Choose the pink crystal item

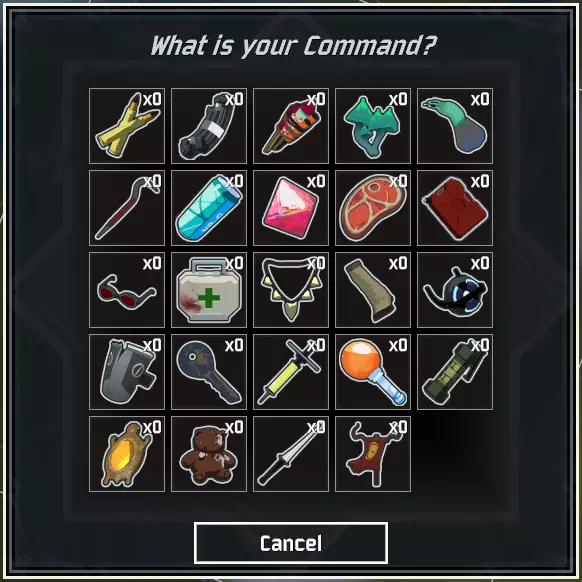[291, 208]
